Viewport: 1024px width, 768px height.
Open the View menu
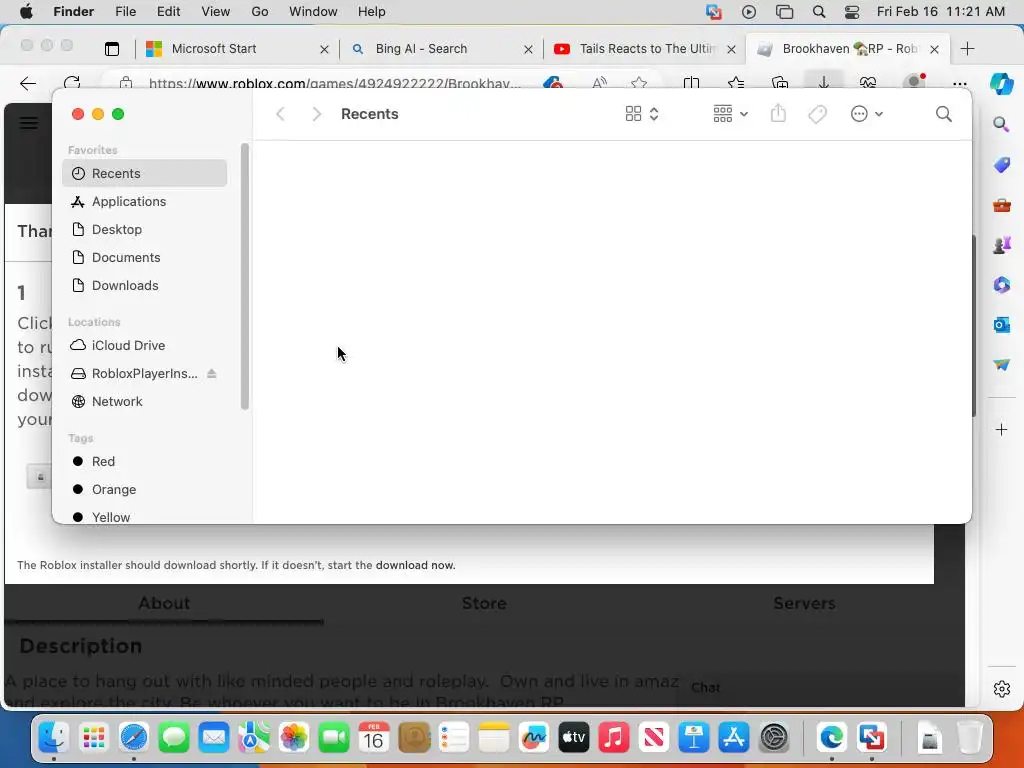coord(216,12)
